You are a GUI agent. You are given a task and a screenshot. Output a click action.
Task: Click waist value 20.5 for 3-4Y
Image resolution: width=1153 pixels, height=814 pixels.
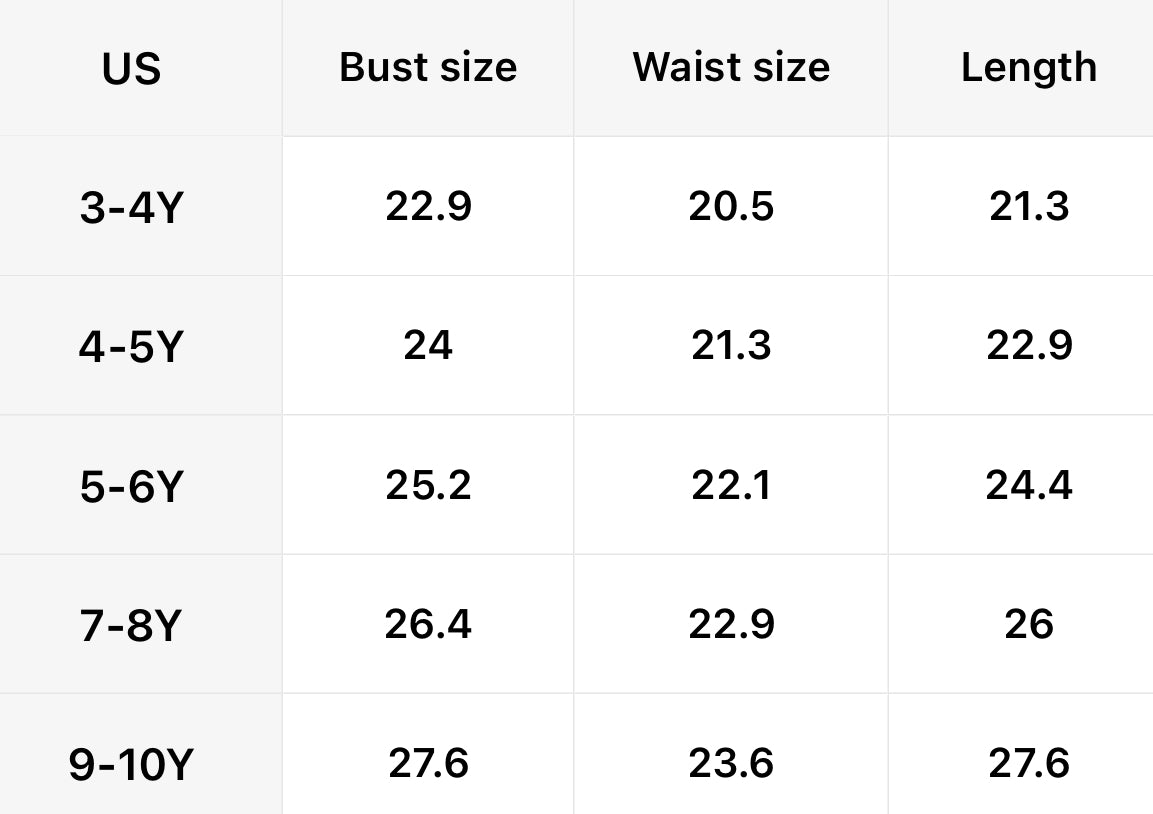(x=731, y=207)
